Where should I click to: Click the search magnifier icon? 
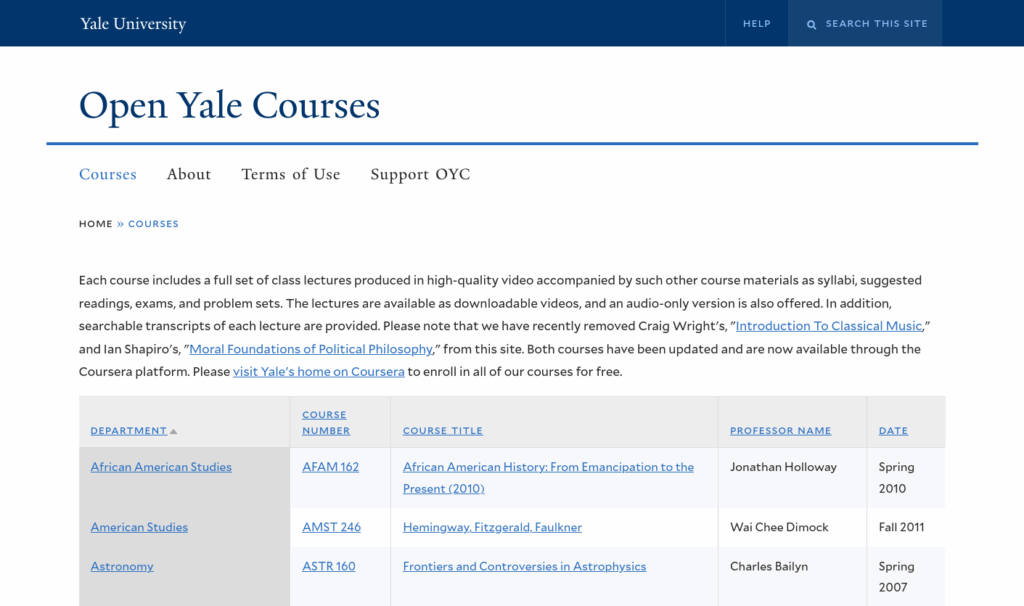click(812, 24)
